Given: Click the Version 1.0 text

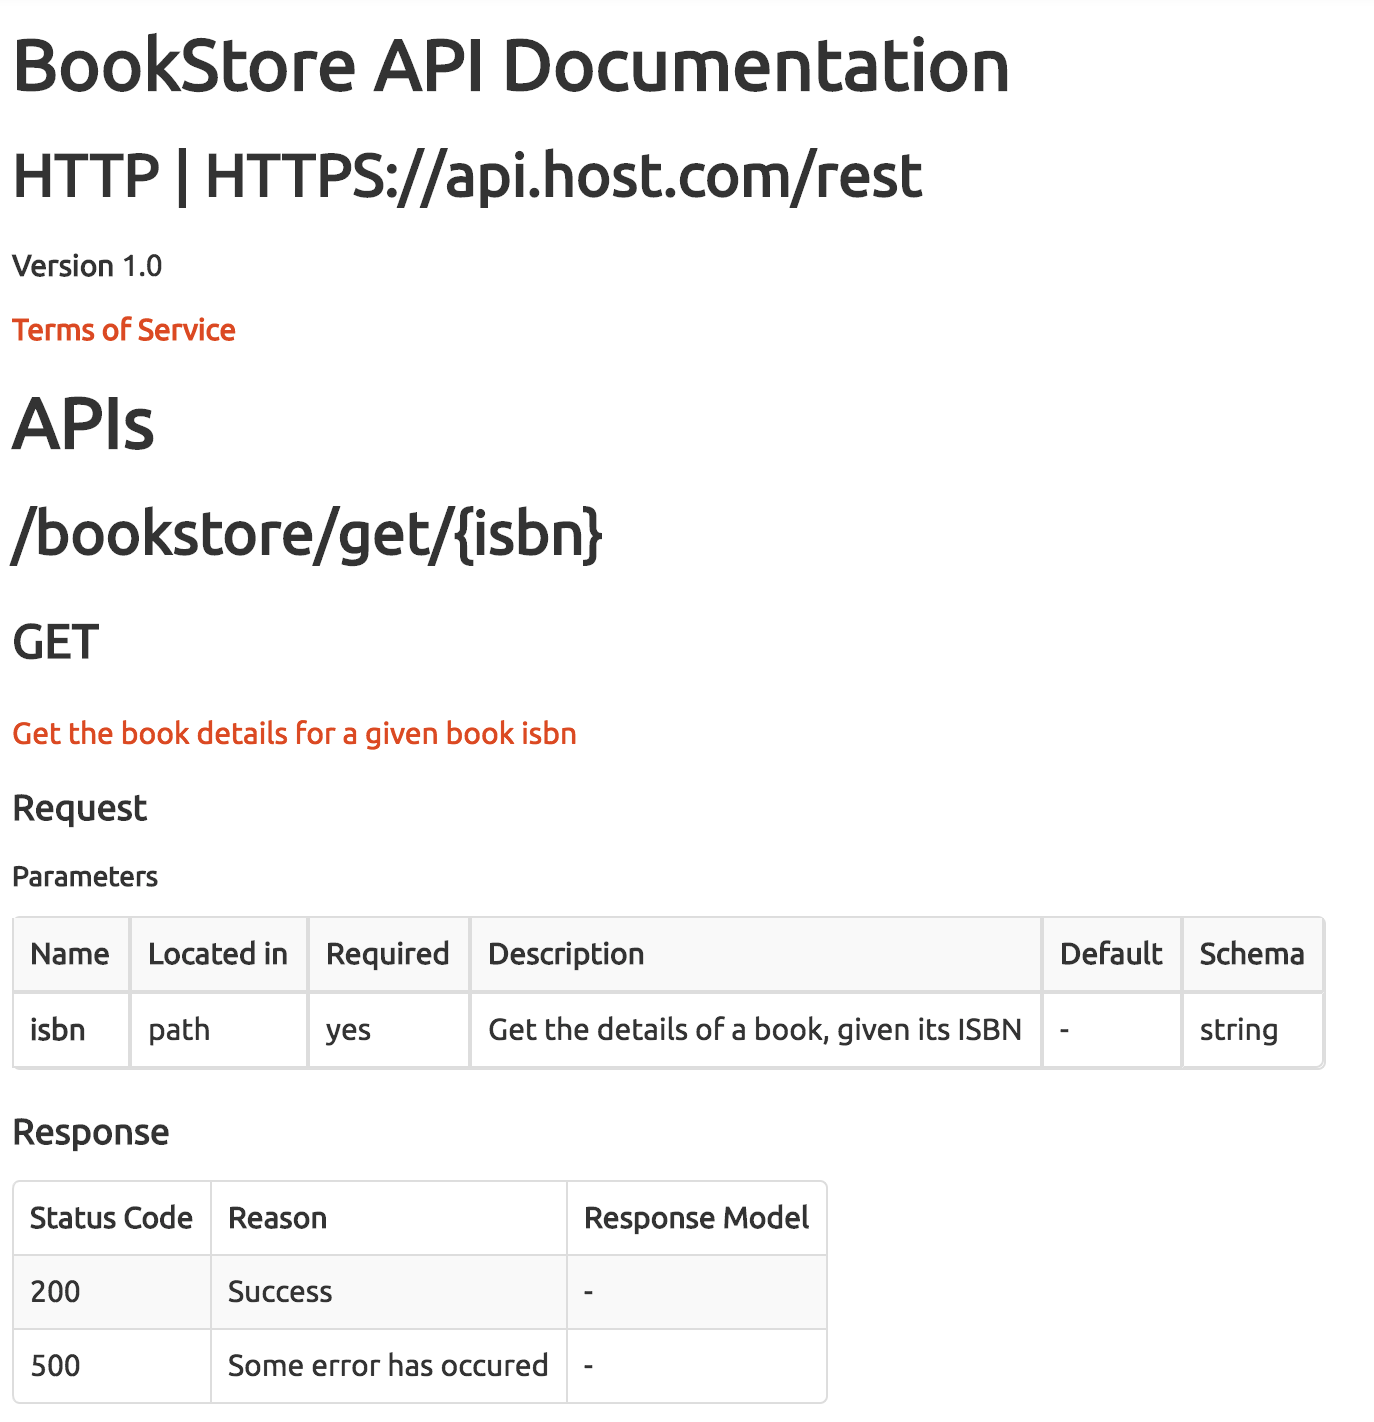Looking at the screenshot, I should 87,266.
